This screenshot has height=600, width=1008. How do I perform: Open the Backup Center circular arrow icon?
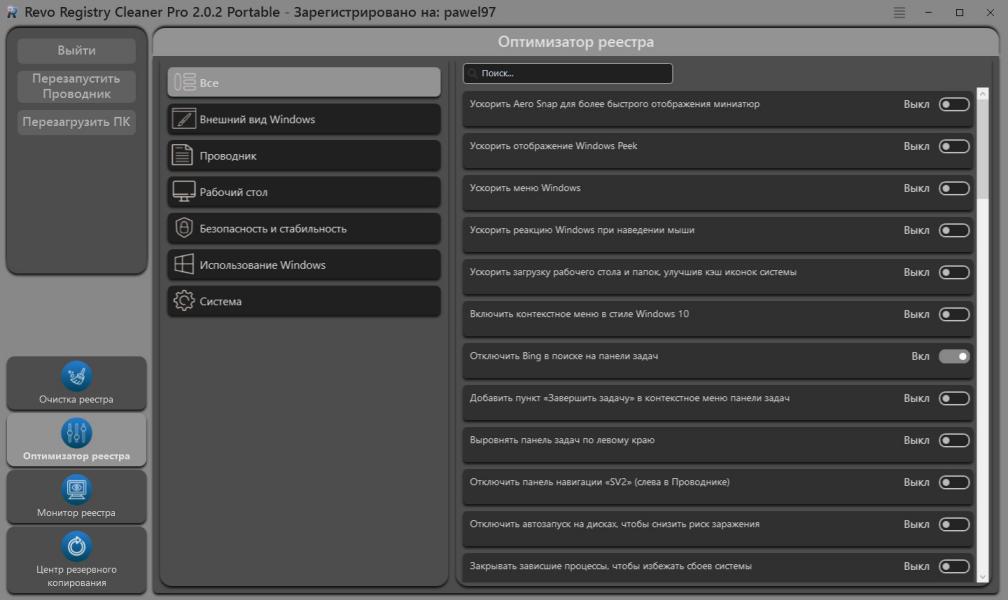point(77,547)
